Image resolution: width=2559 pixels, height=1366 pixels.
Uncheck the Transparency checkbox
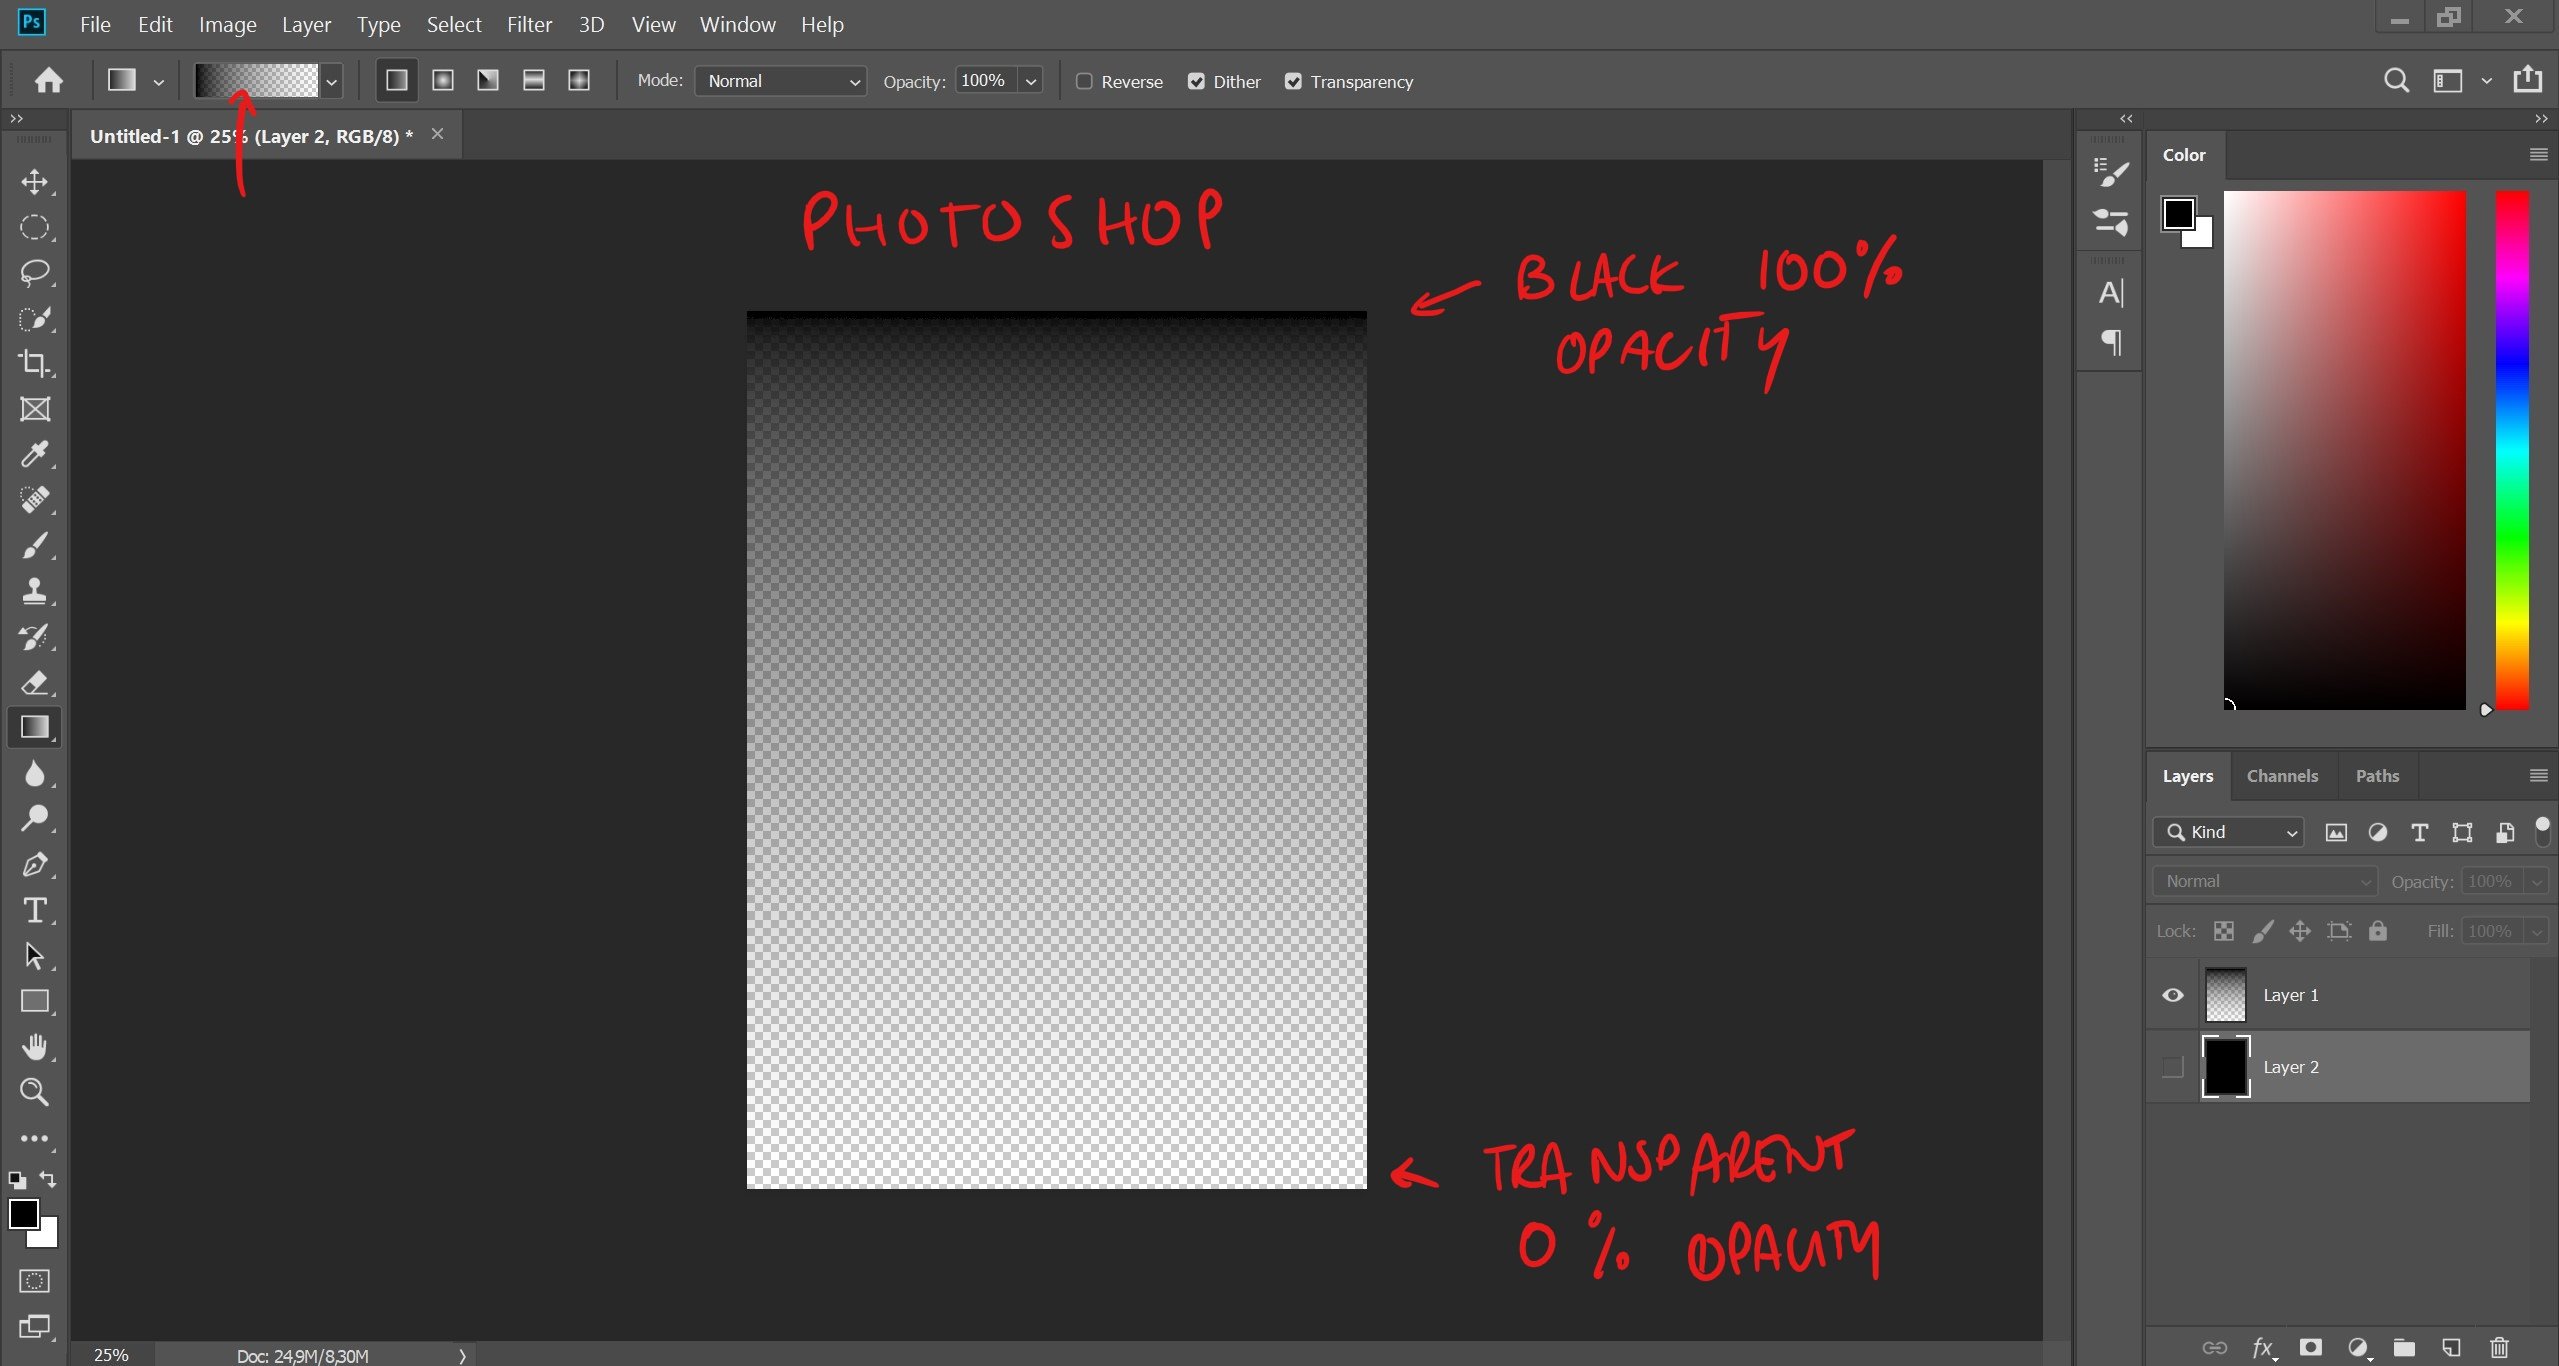pos(1293,81)
